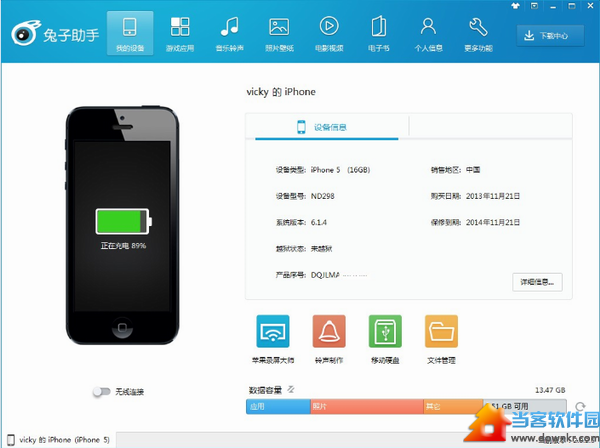Select the vicky 的 iPhone device in status bar
The width and height of the screenshot is (600, 448).
(x=59, y=440)
